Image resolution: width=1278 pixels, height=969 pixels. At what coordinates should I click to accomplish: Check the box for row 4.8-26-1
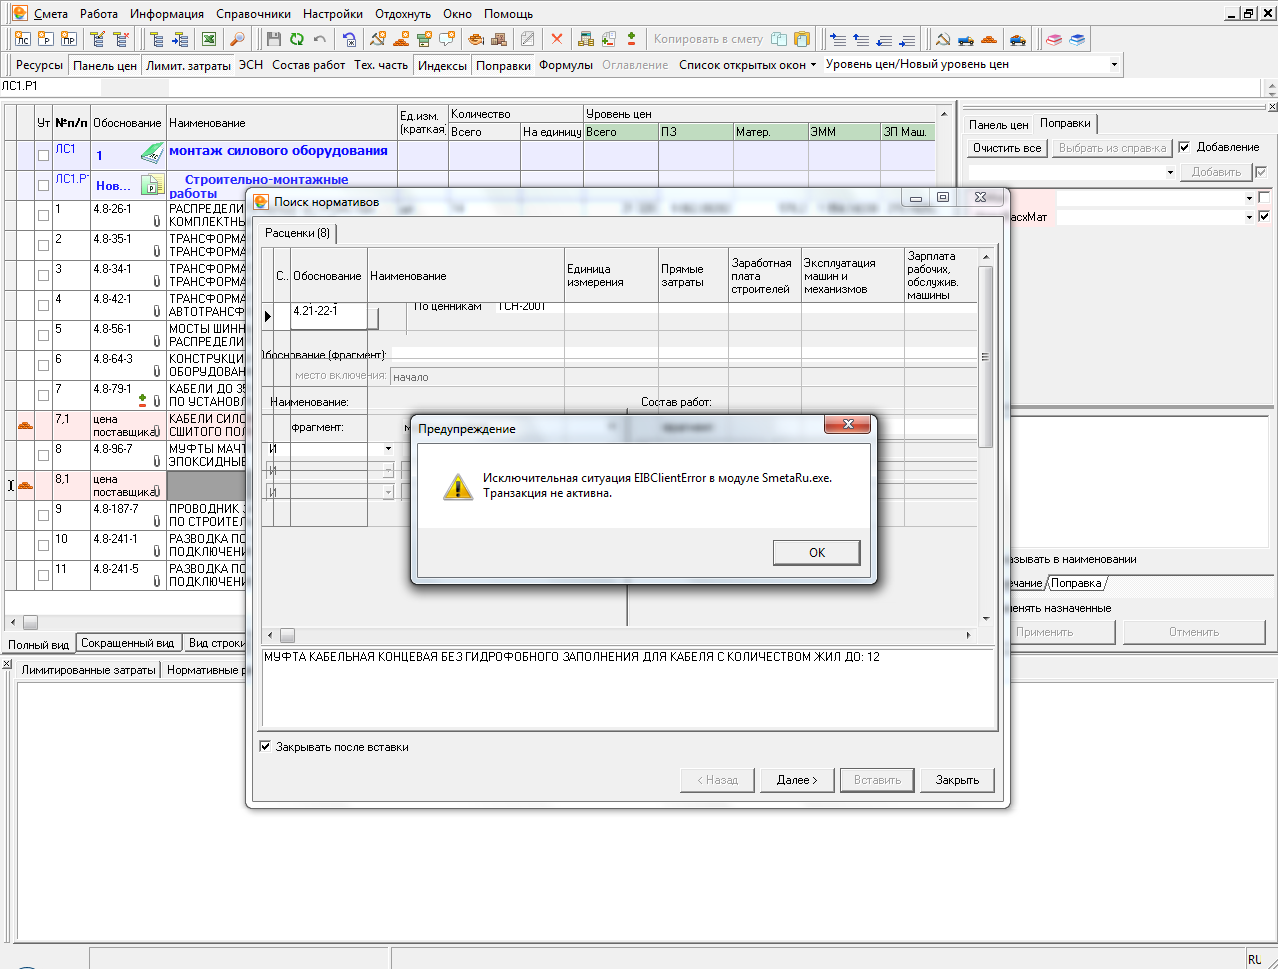[43, 215]
